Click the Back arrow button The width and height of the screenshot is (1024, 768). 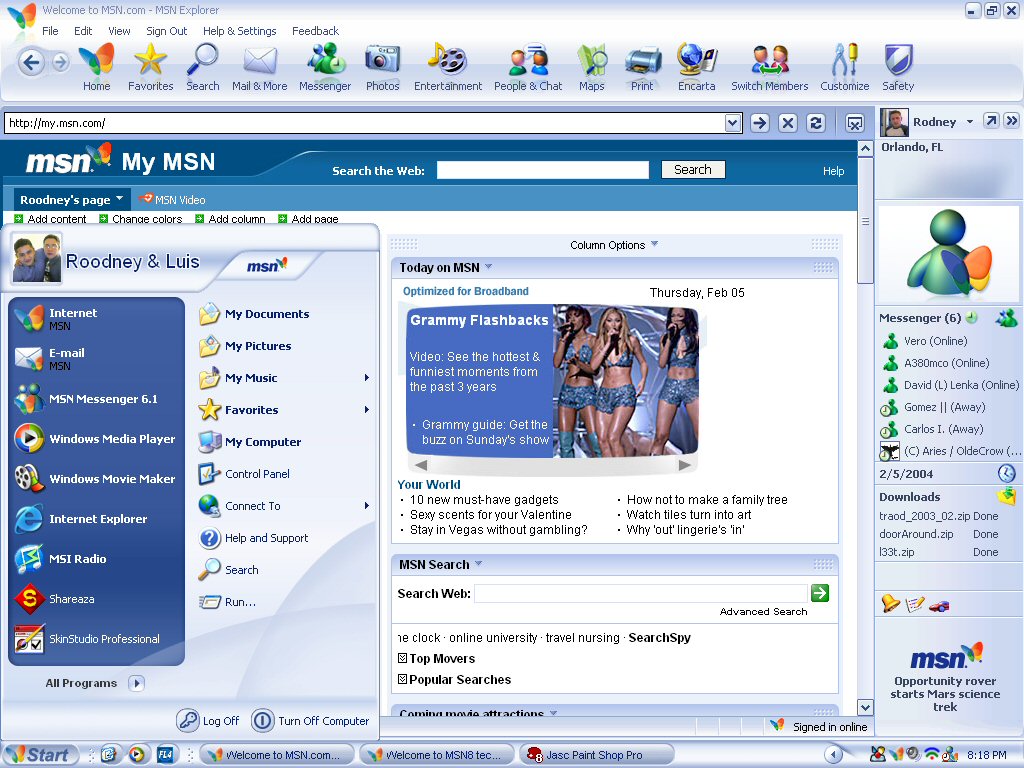coord(31,63)
